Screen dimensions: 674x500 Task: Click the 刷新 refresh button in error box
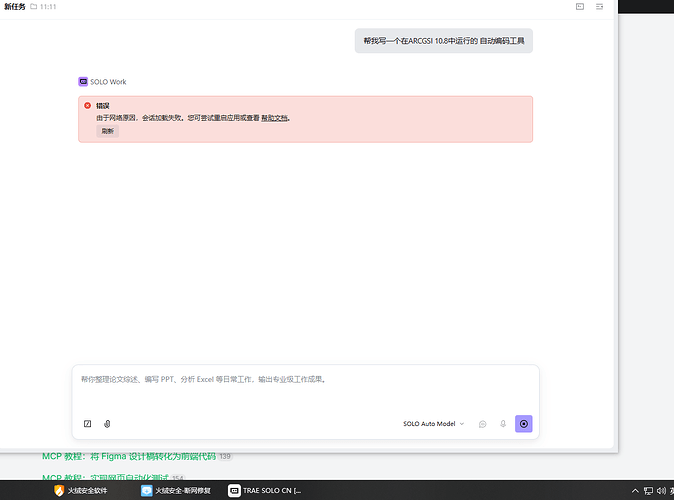coord(107,131)
